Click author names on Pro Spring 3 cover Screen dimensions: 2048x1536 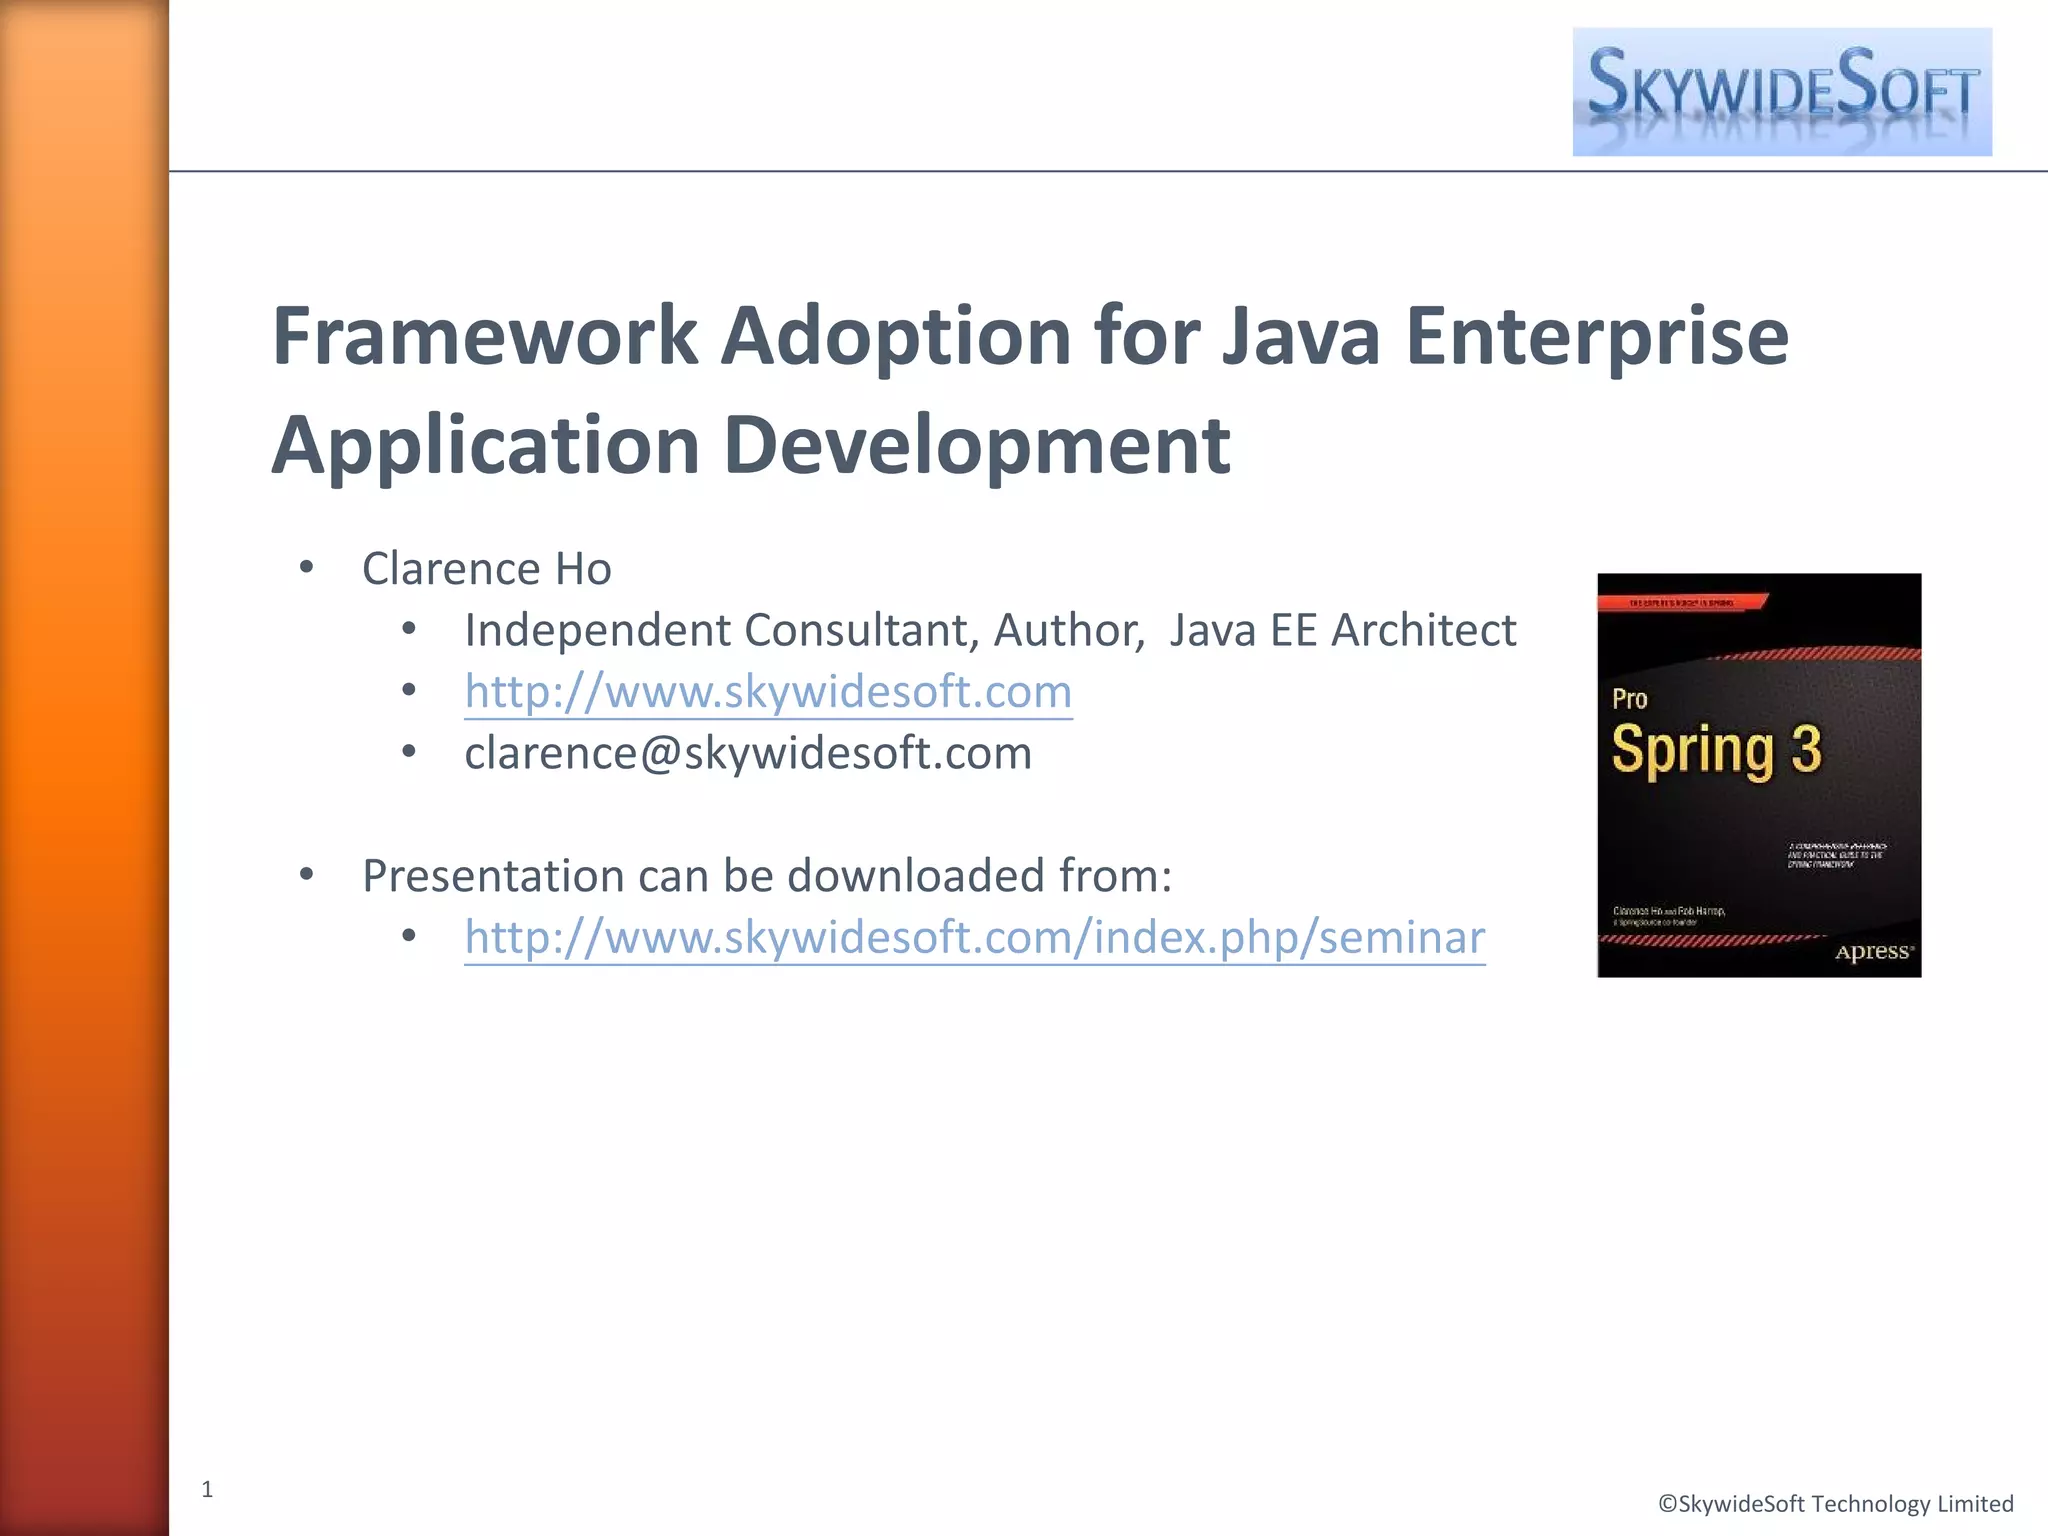[x=1668, y=911]
